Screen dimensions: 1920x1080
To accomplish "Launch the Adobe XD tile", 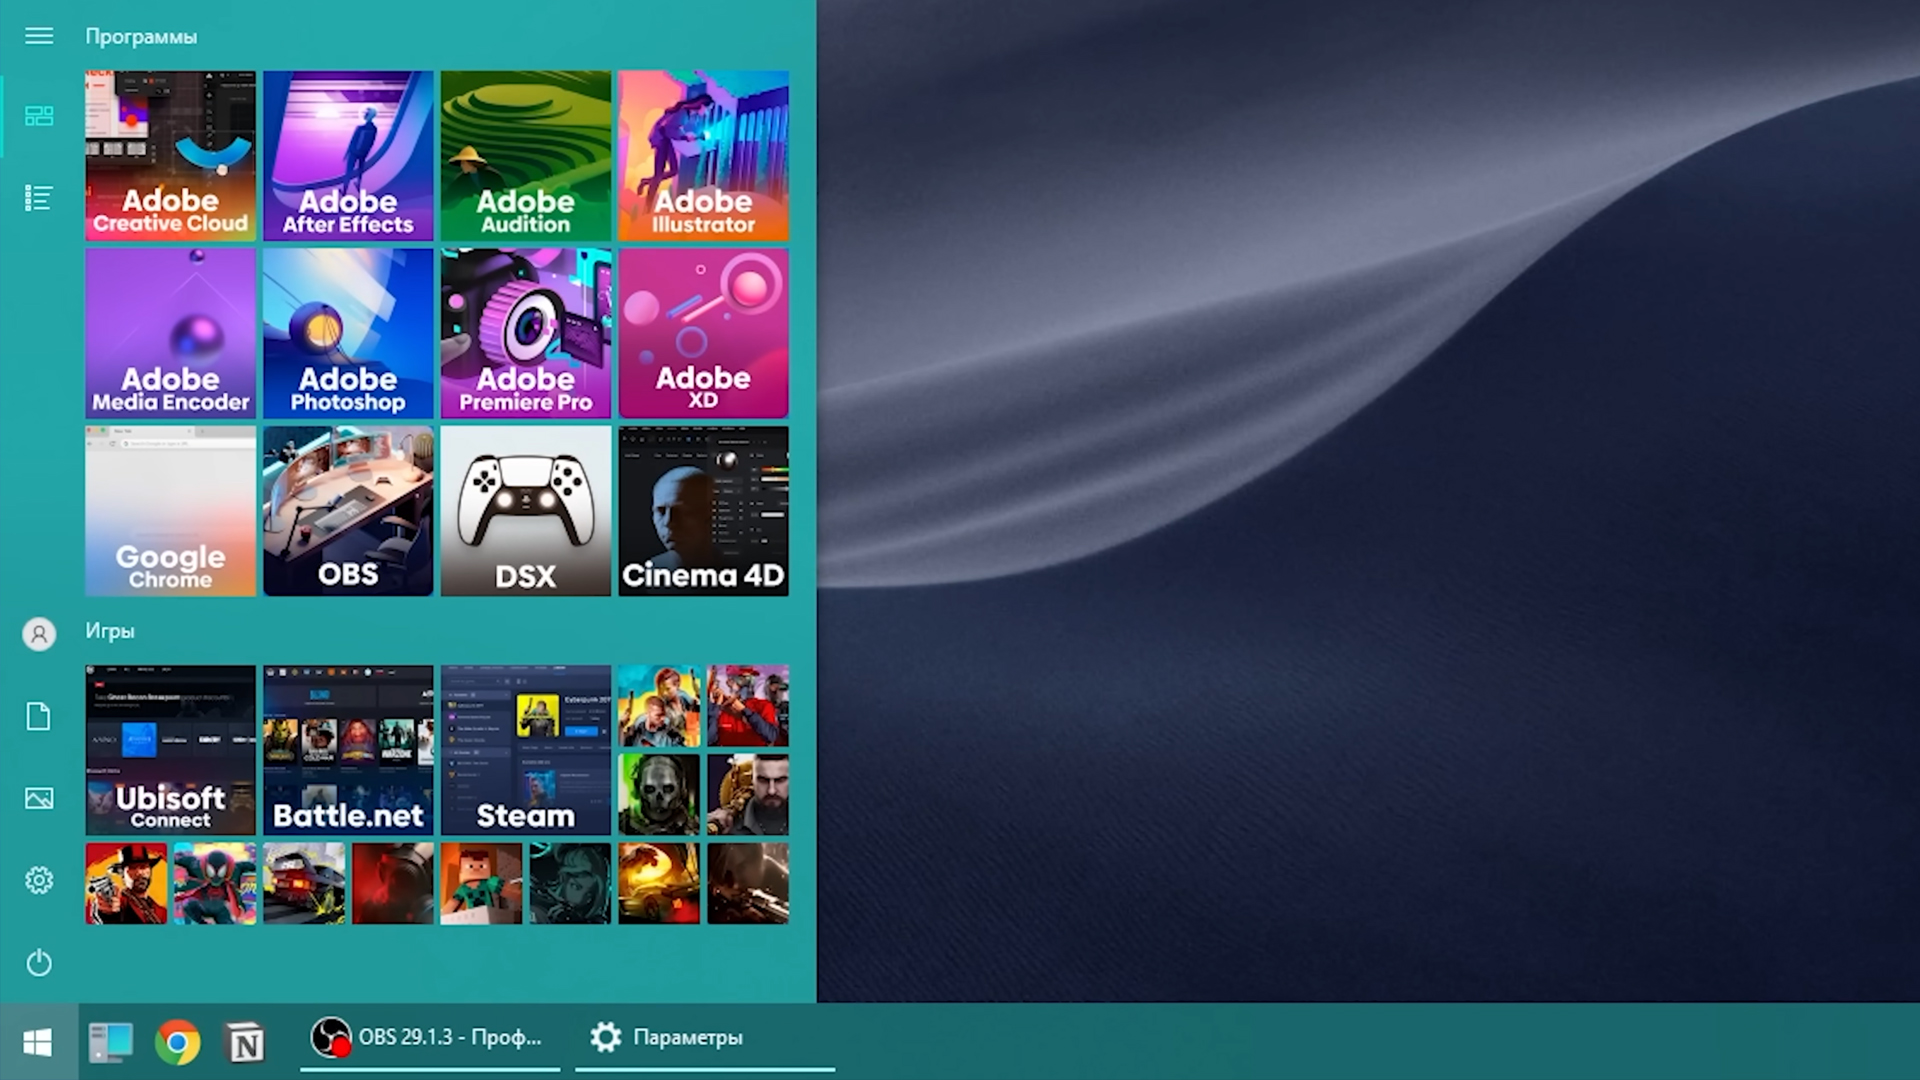I will (703, 333).
